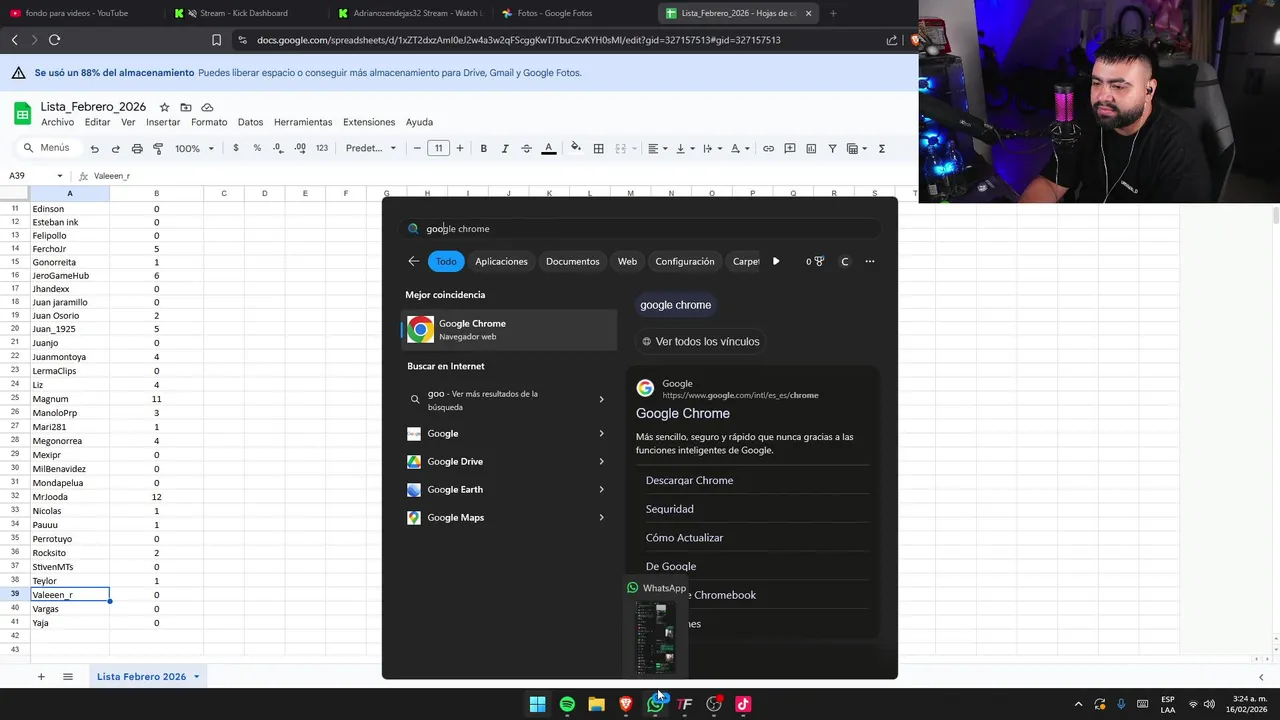The width and height of the screenshot is (1280, 720).
Task: Print the spreadsheet with the printer icon
Action: tap(137, 148)
